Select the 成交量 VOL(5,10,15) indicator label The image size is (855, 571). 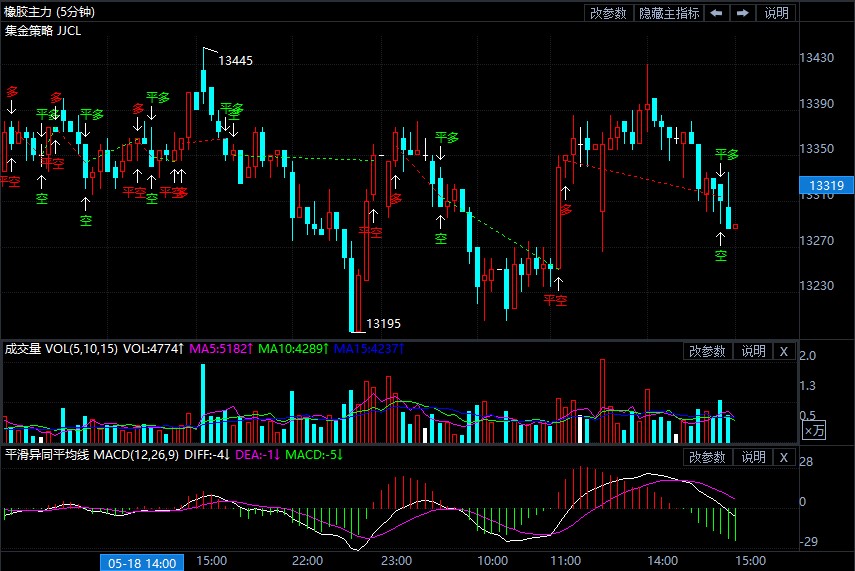[x=61, y=349]
